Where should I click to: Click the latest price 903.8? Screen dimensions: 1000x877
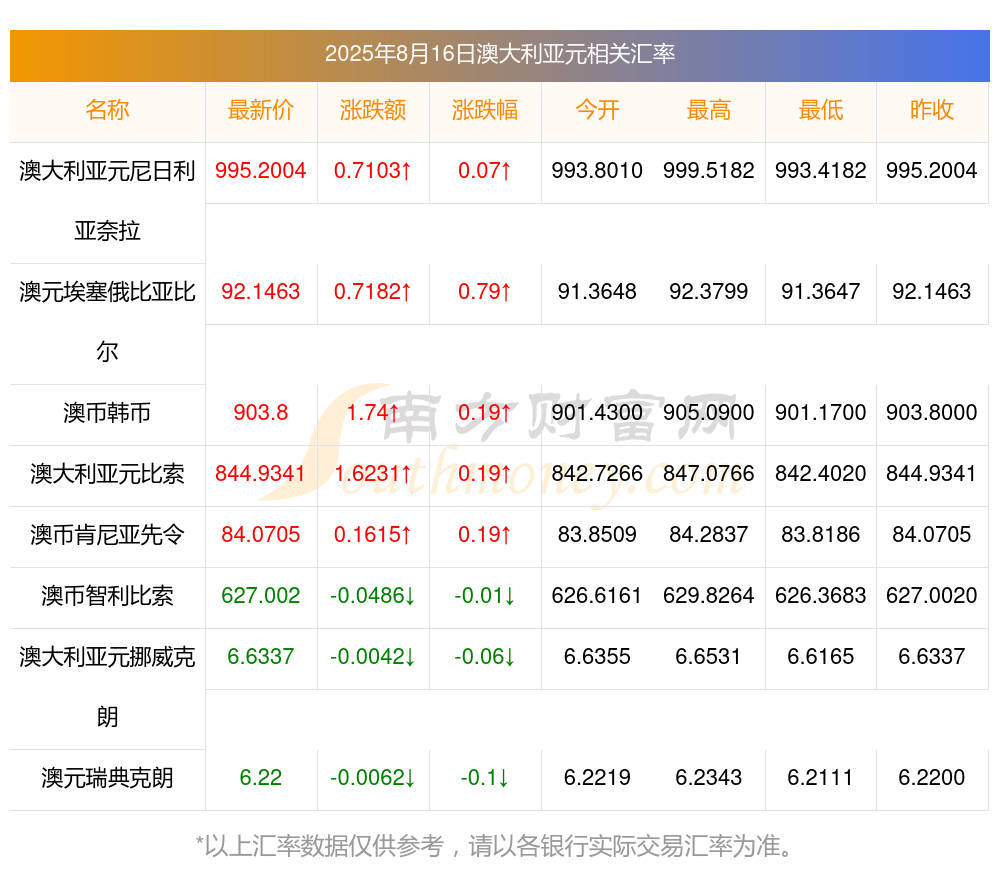coord(261,413)
